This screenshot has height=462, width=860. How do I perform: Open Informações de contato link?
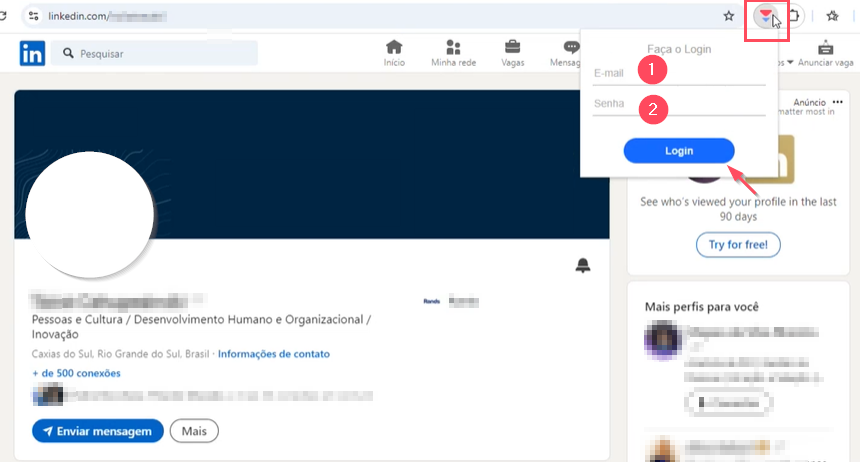tap(274, 354)
